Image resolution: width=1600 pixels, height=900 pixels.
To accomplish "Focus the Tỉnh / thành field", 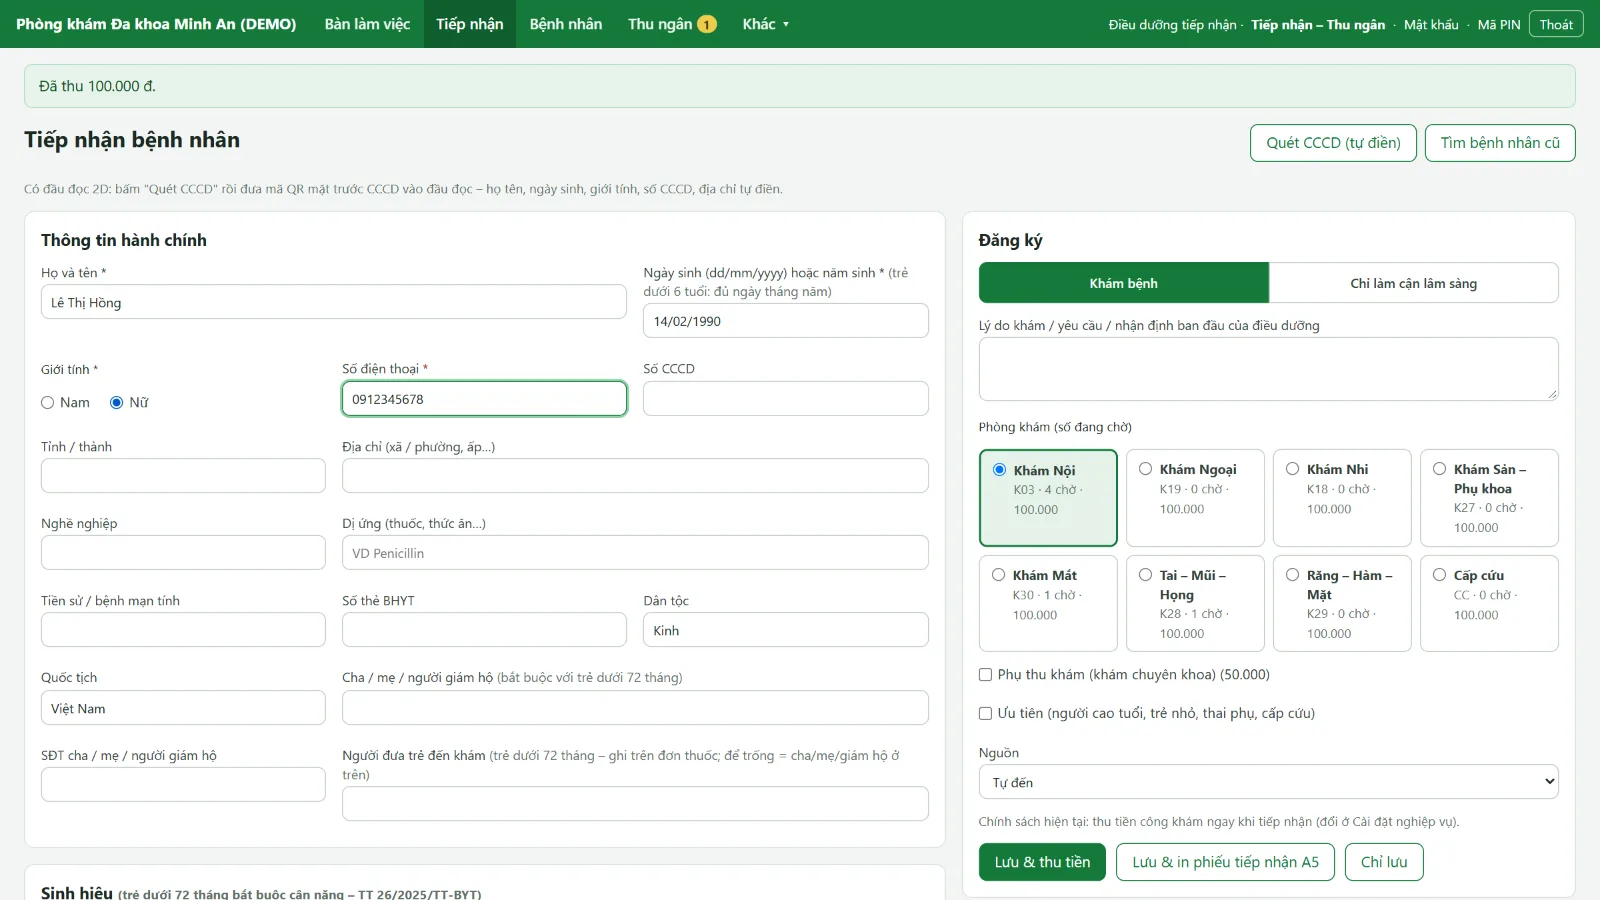I will pos(183,476).
